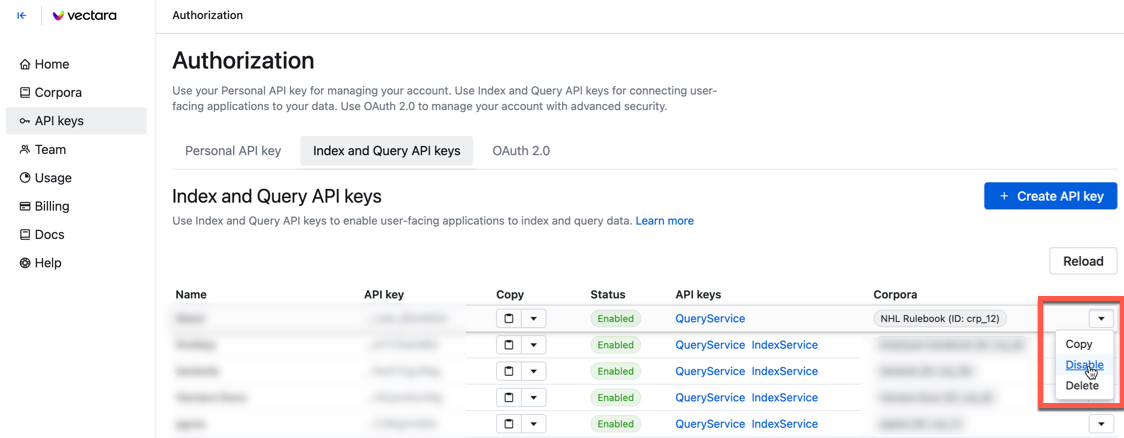Open Billing in the sidebar
1124x438 pixels.
tap(51, 206)
